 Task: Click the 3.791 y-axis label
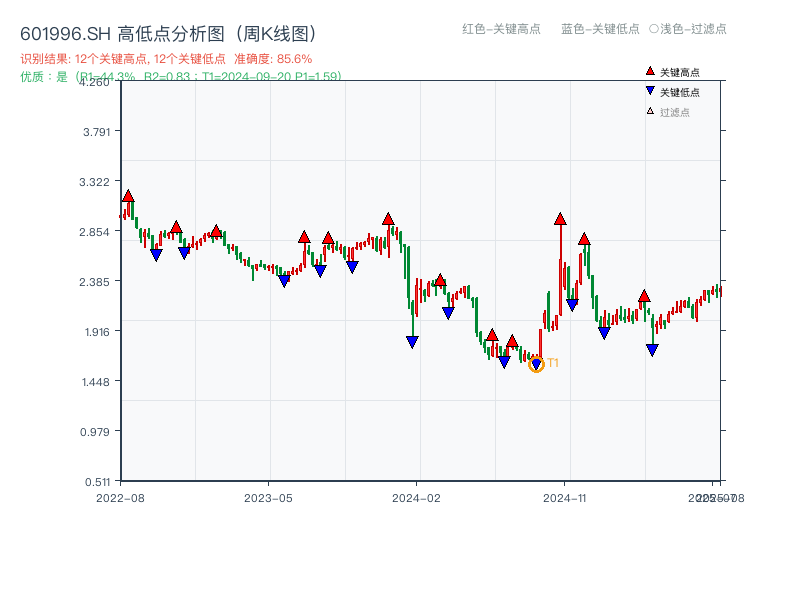pyautogui.click(x=96, y=132)
